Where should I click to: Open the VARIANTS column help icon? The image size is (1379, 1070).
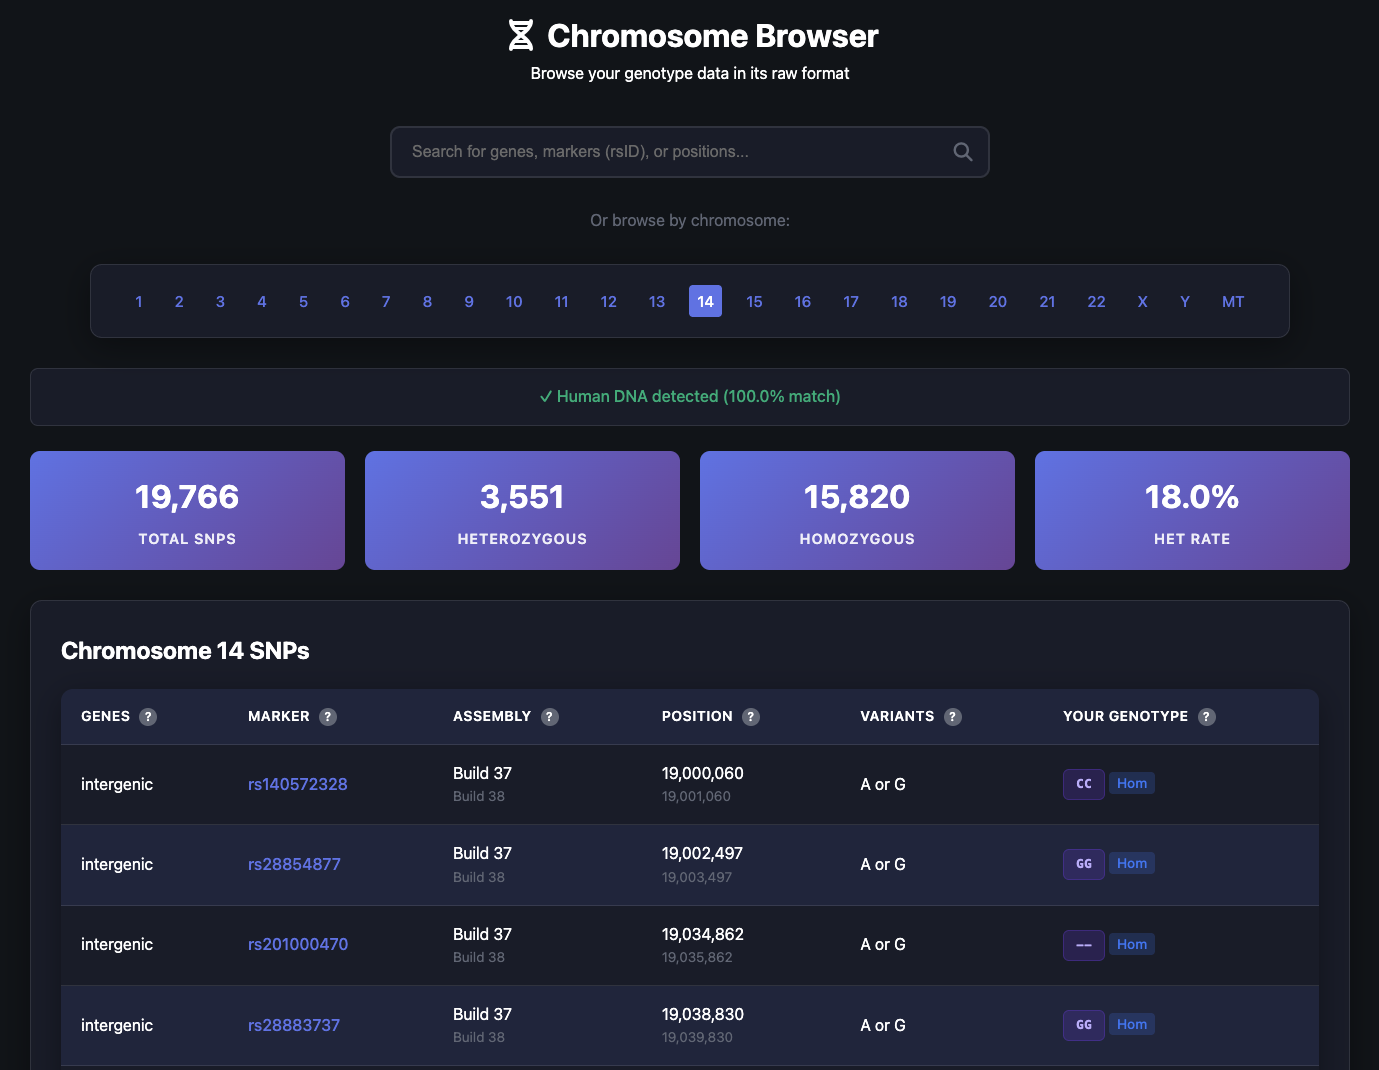952,716
